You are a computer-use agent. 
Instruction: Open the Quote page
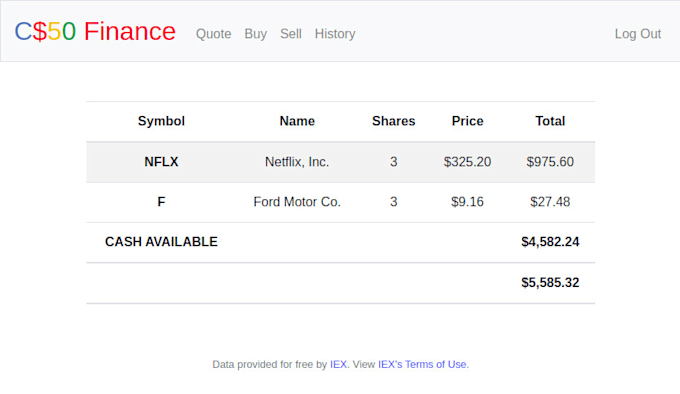pyautogui.click(x=213, y=34)
